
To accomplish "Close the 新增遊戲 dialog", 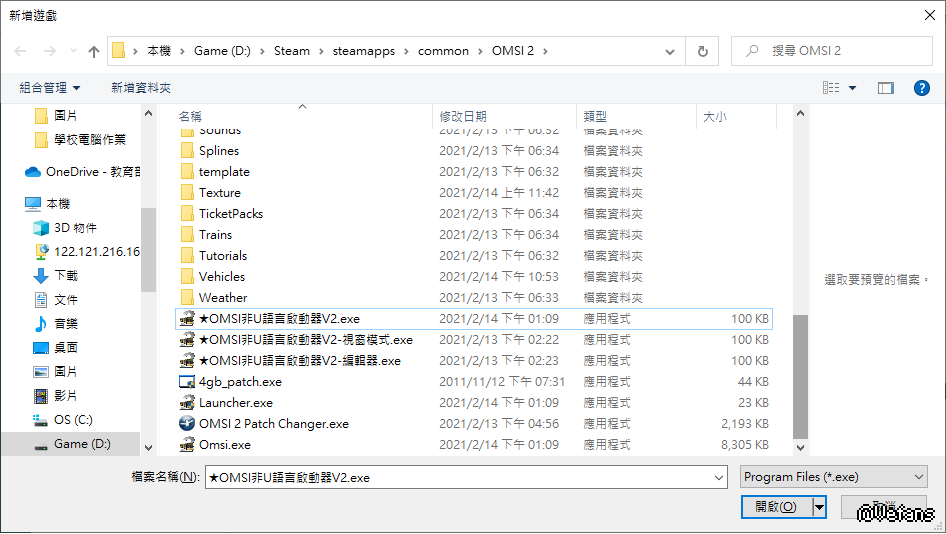I will pos(930,15).
